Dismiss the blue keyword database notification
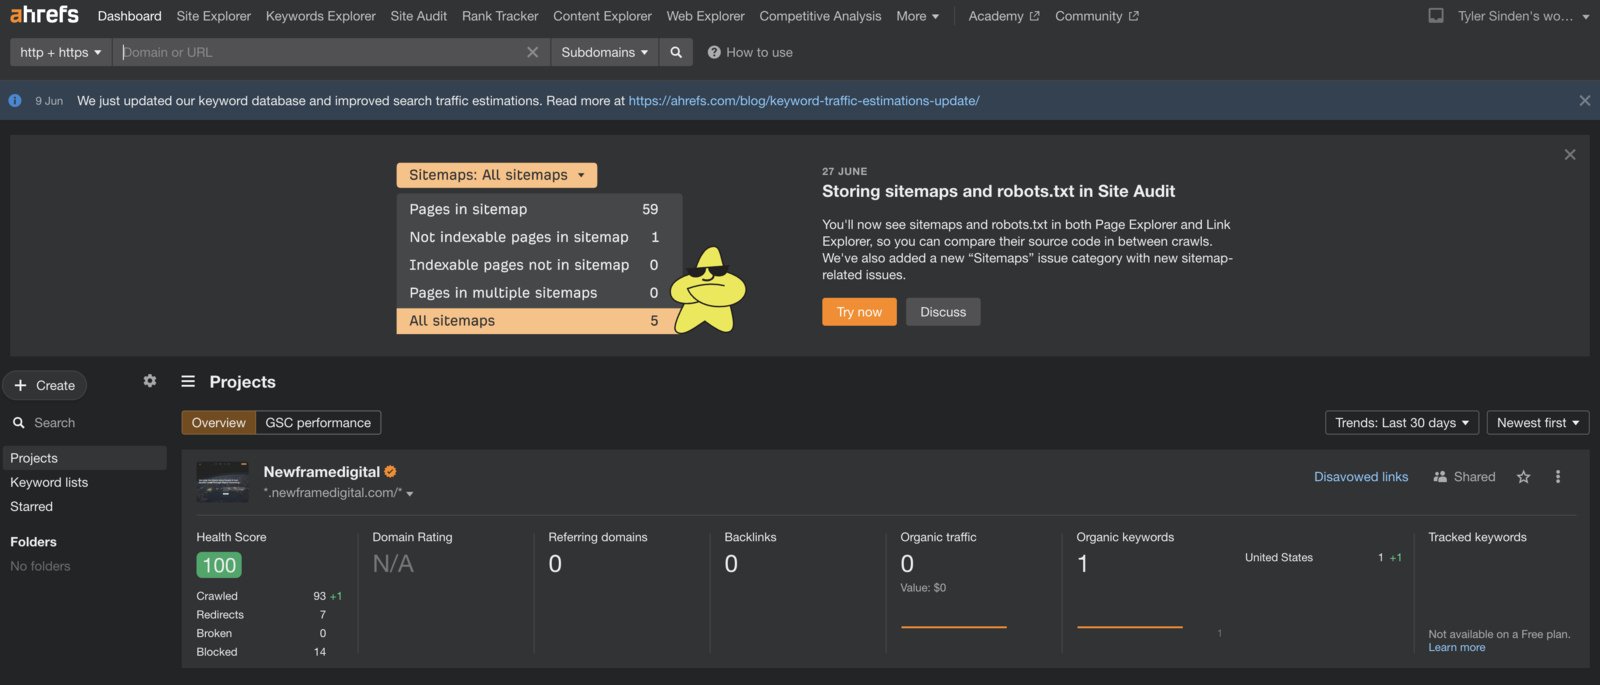This screenshot has height=685, width=1600. click(1584, 101)
